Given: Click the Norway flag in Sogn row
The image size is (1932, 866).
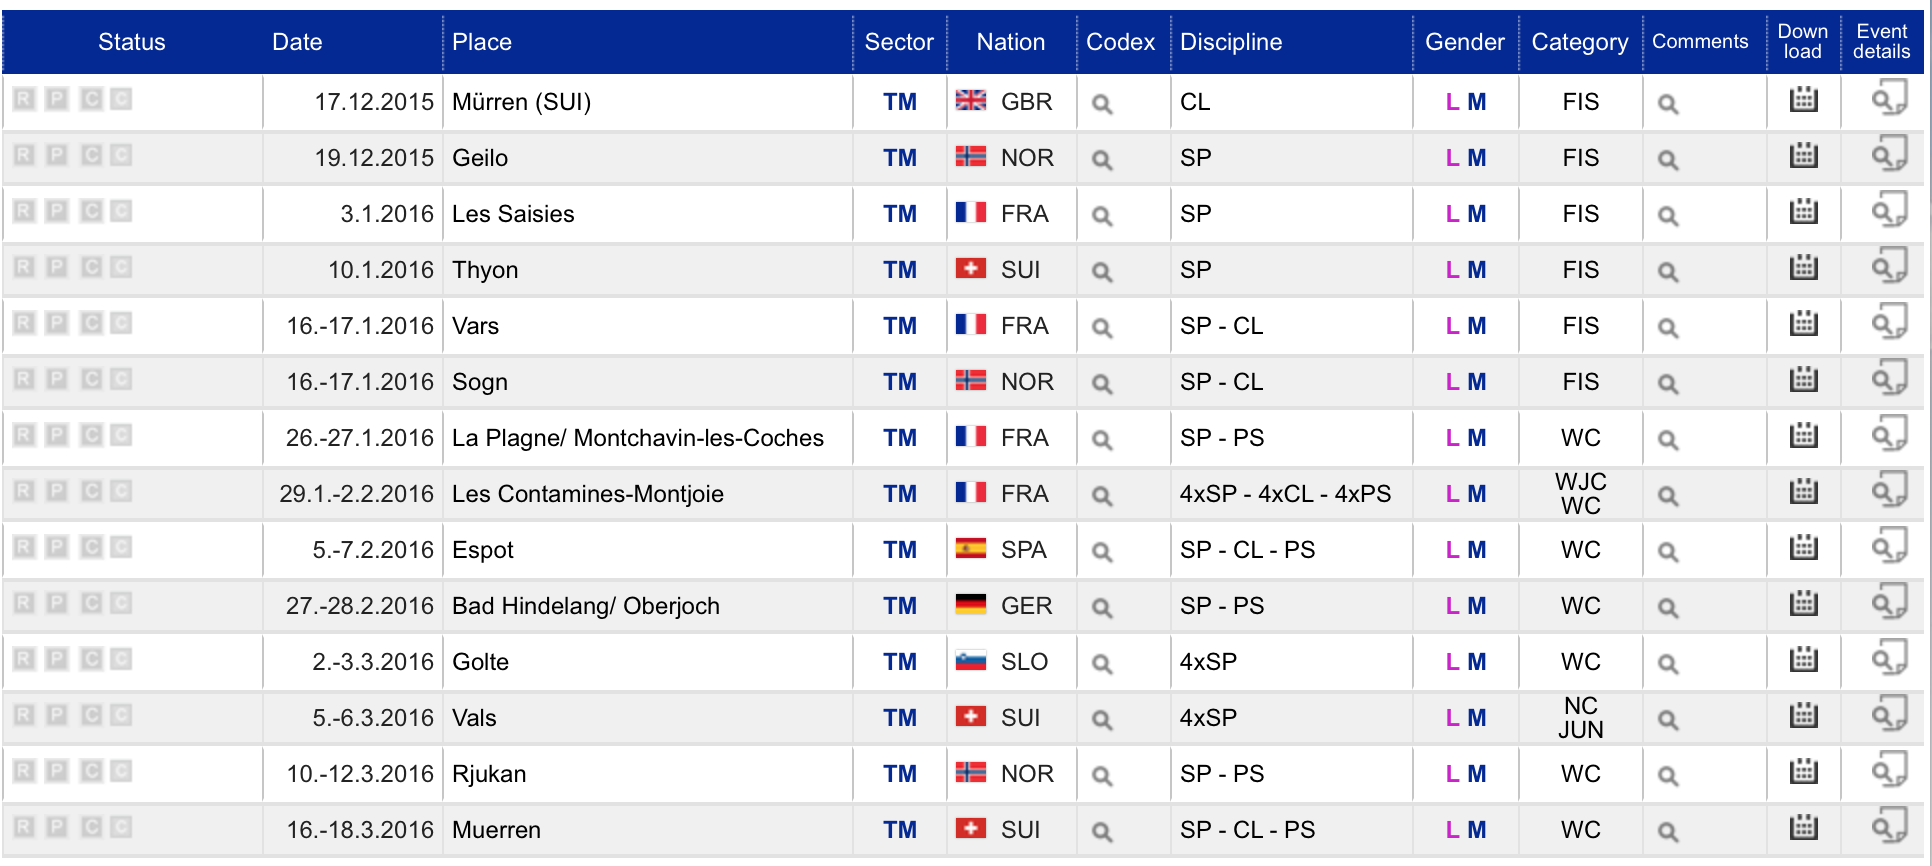Looking at the screenshot, I should [970, 380].
